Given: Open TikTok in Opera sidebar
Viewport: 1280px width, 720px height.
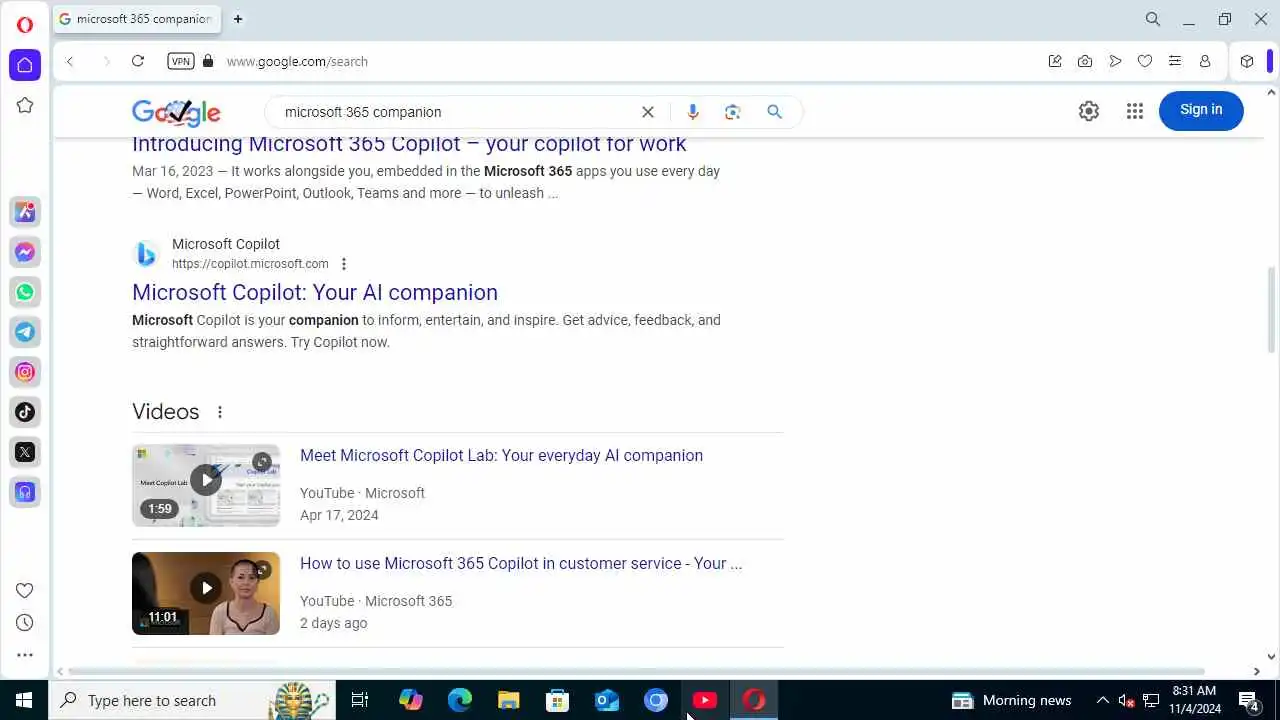Looking at the screenshot, I should (x=25, y=412).
